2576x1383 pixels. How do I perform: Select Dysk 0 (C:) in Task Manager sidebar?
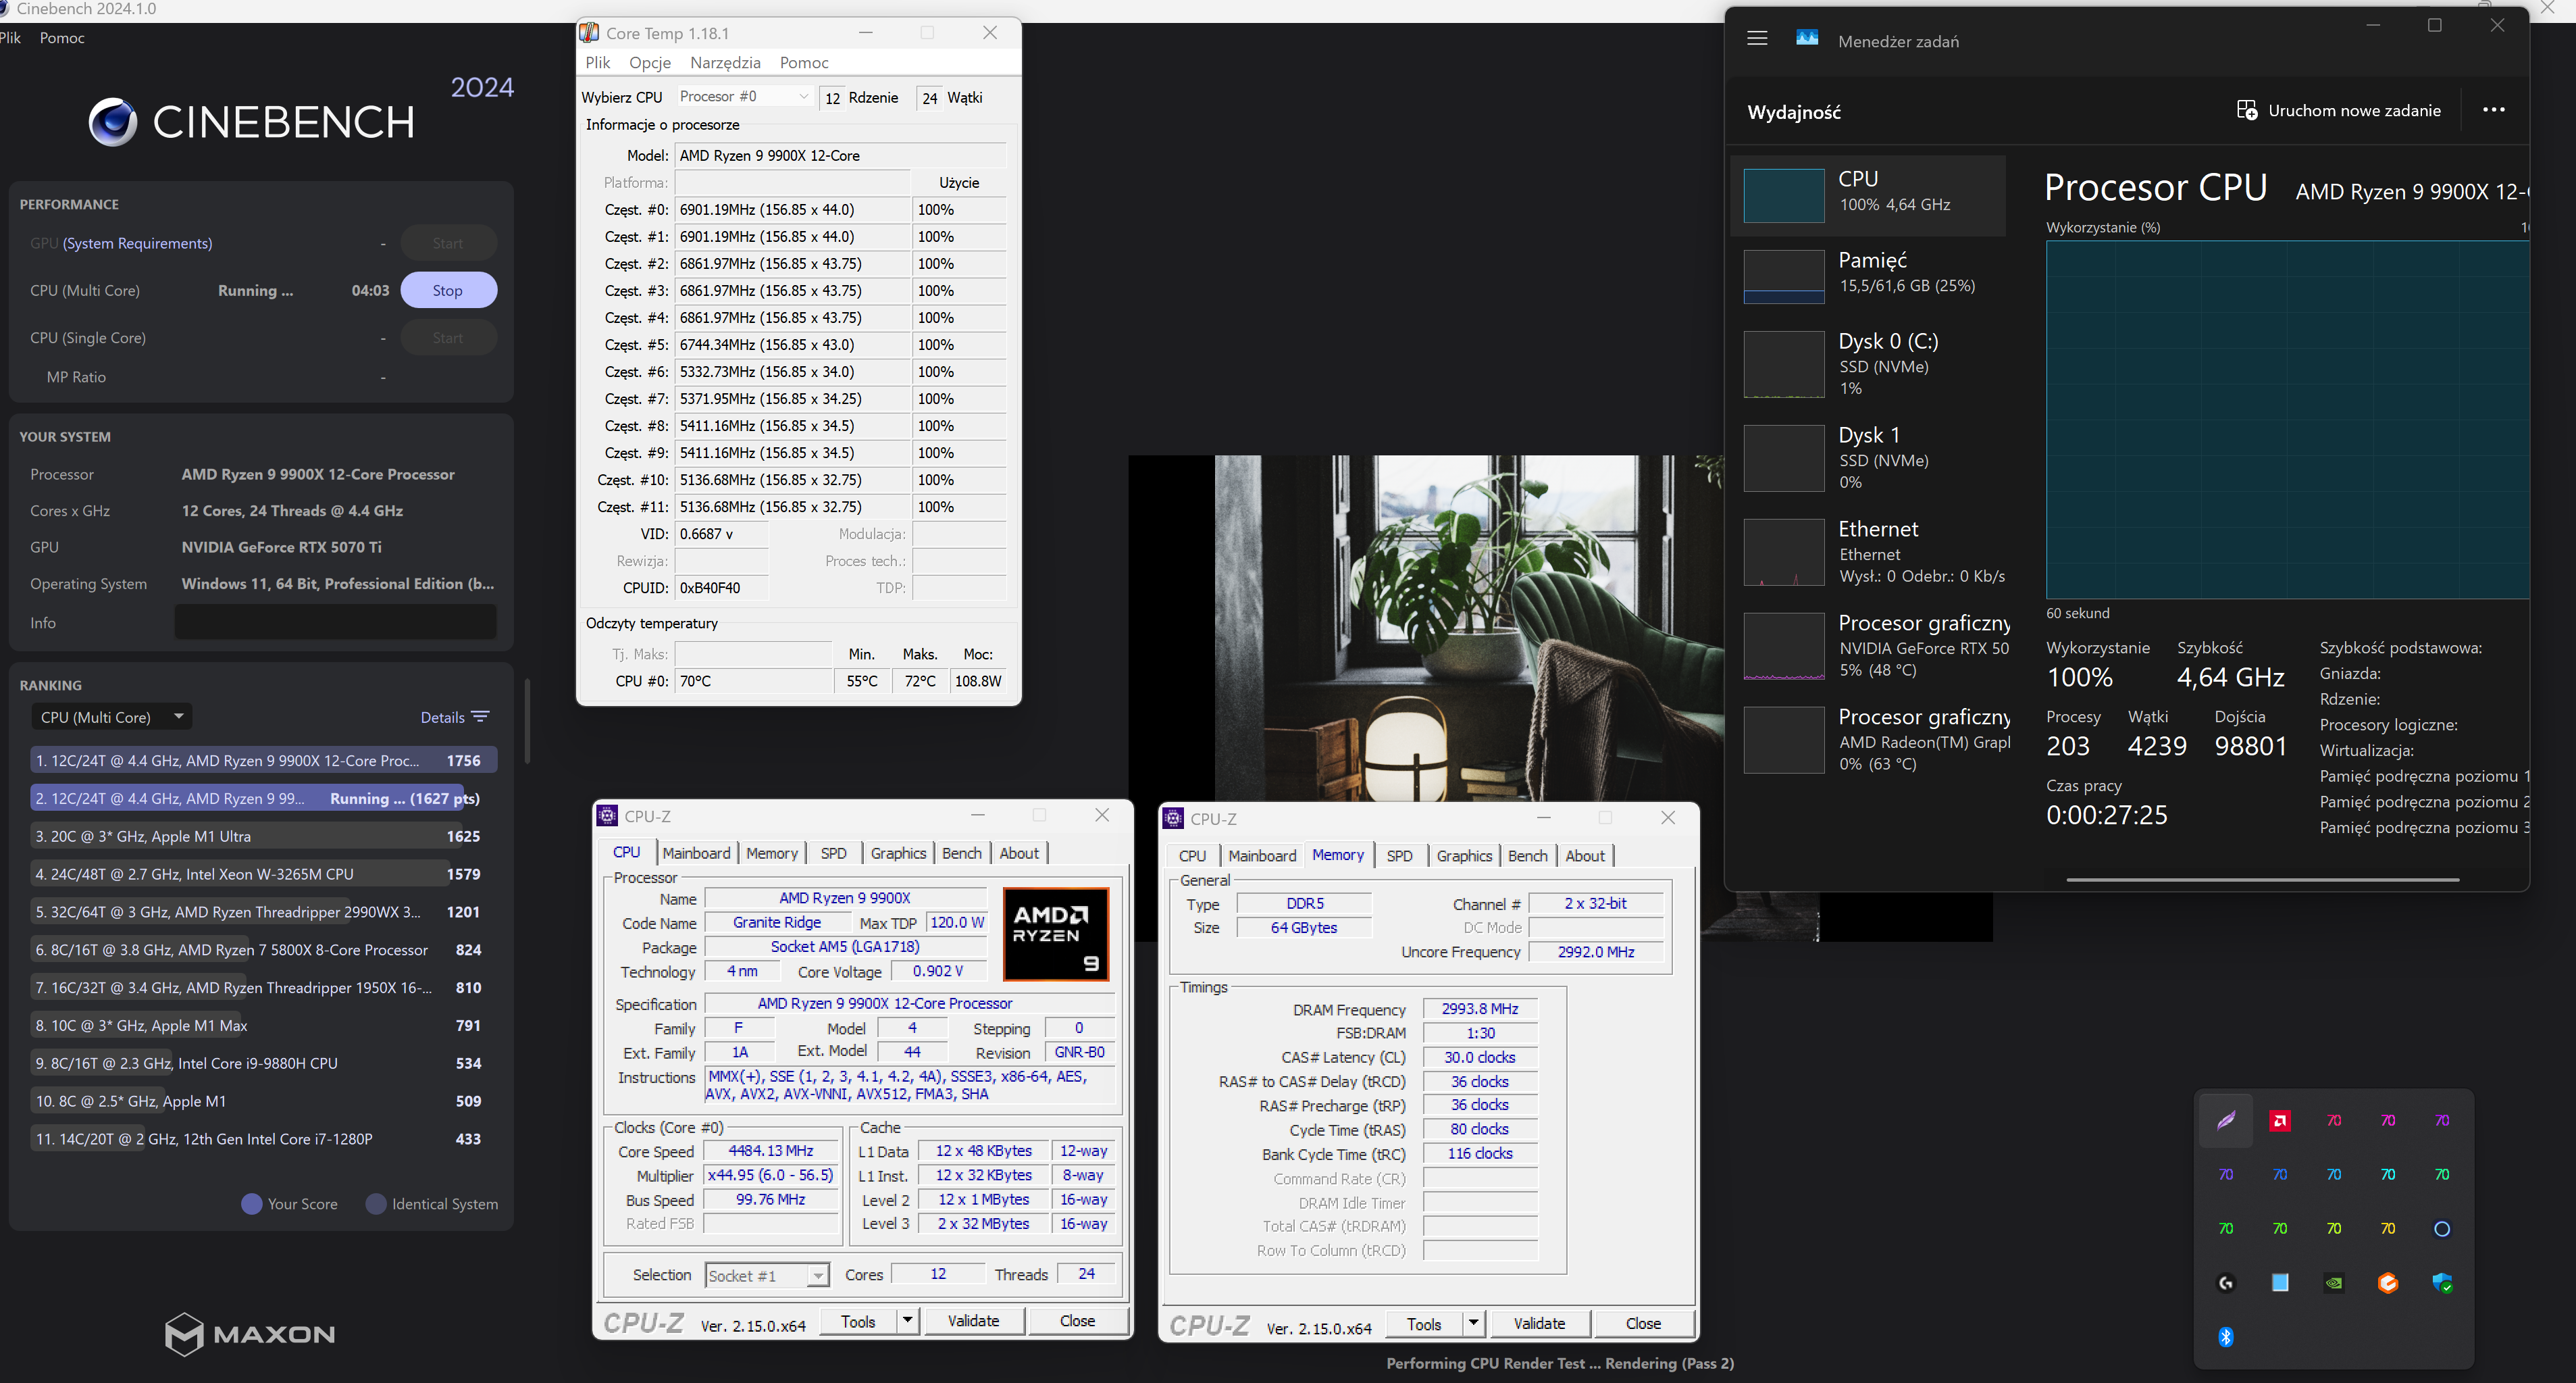click(1868, 363)
